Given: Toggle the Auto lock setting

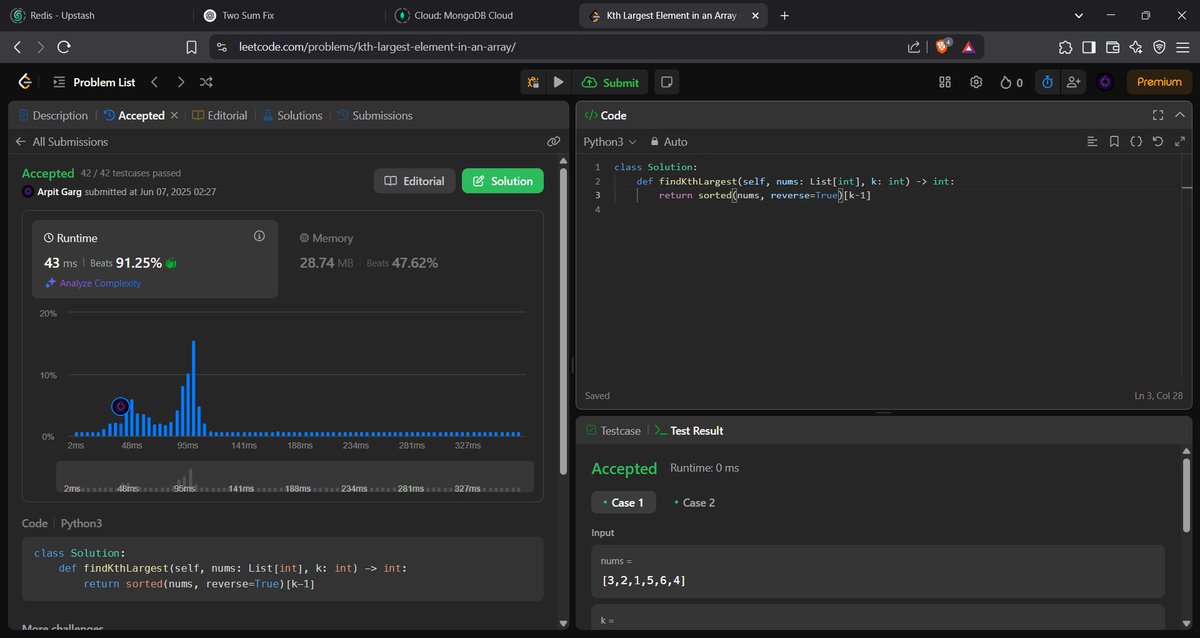Looking at the screenshot, I should point(669,142).
